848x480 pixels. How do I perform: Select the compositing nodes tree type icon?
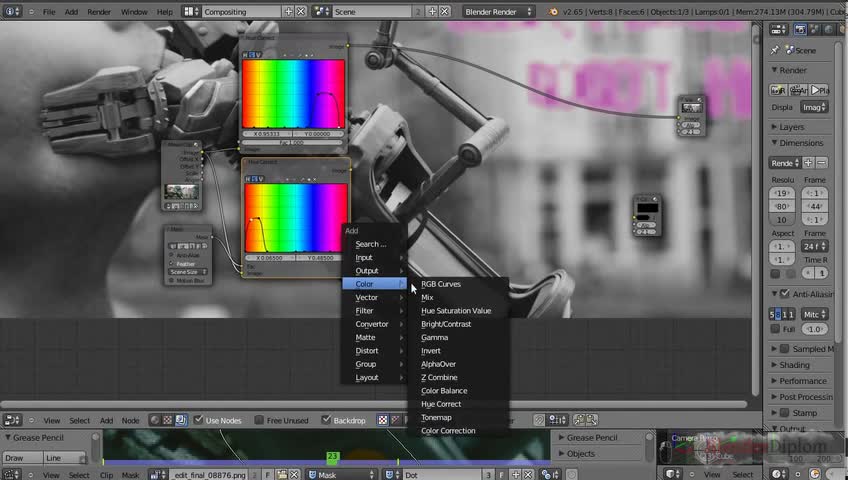(181, 420)
